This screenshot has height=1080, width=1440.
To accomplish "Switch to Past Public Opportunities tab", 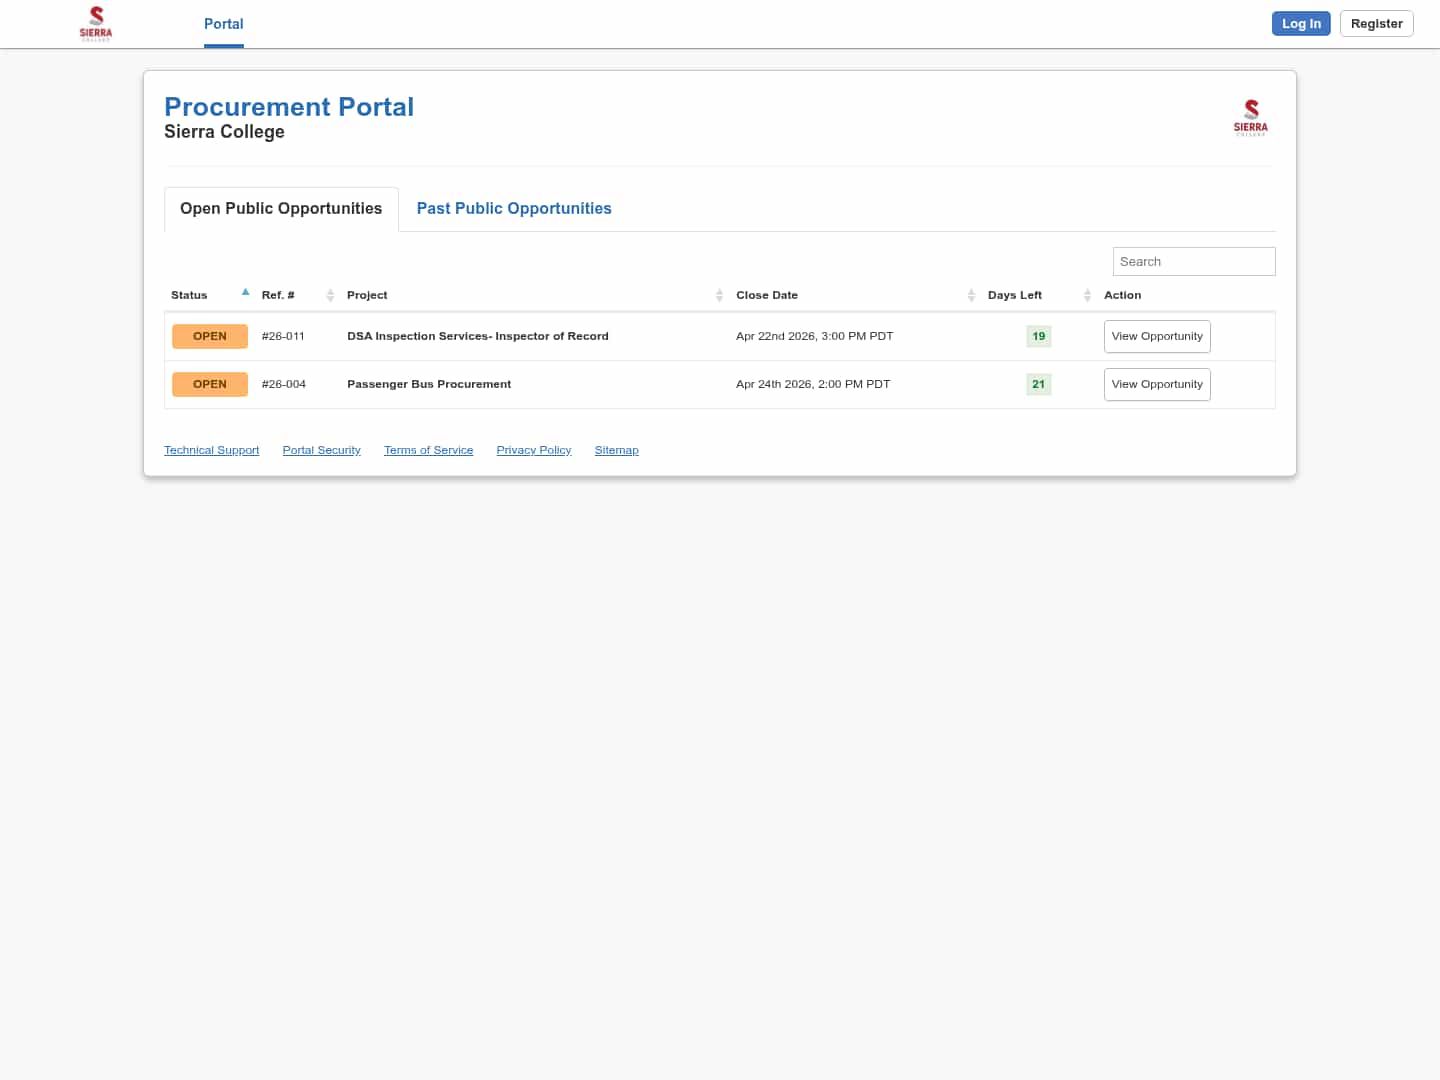I will 513,209.
